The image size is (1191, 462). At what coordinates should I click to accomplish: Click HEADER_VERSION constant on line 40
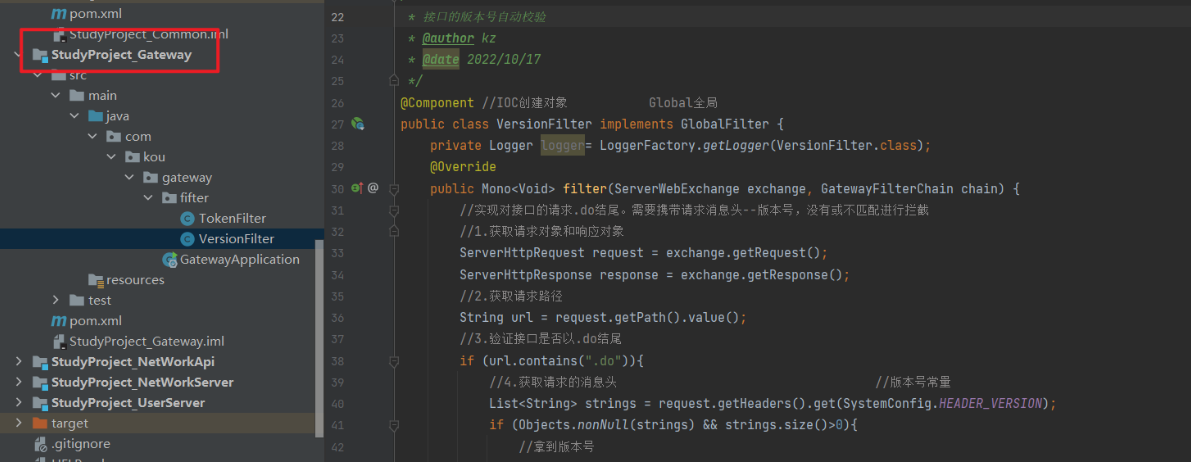tap(992, 403)
